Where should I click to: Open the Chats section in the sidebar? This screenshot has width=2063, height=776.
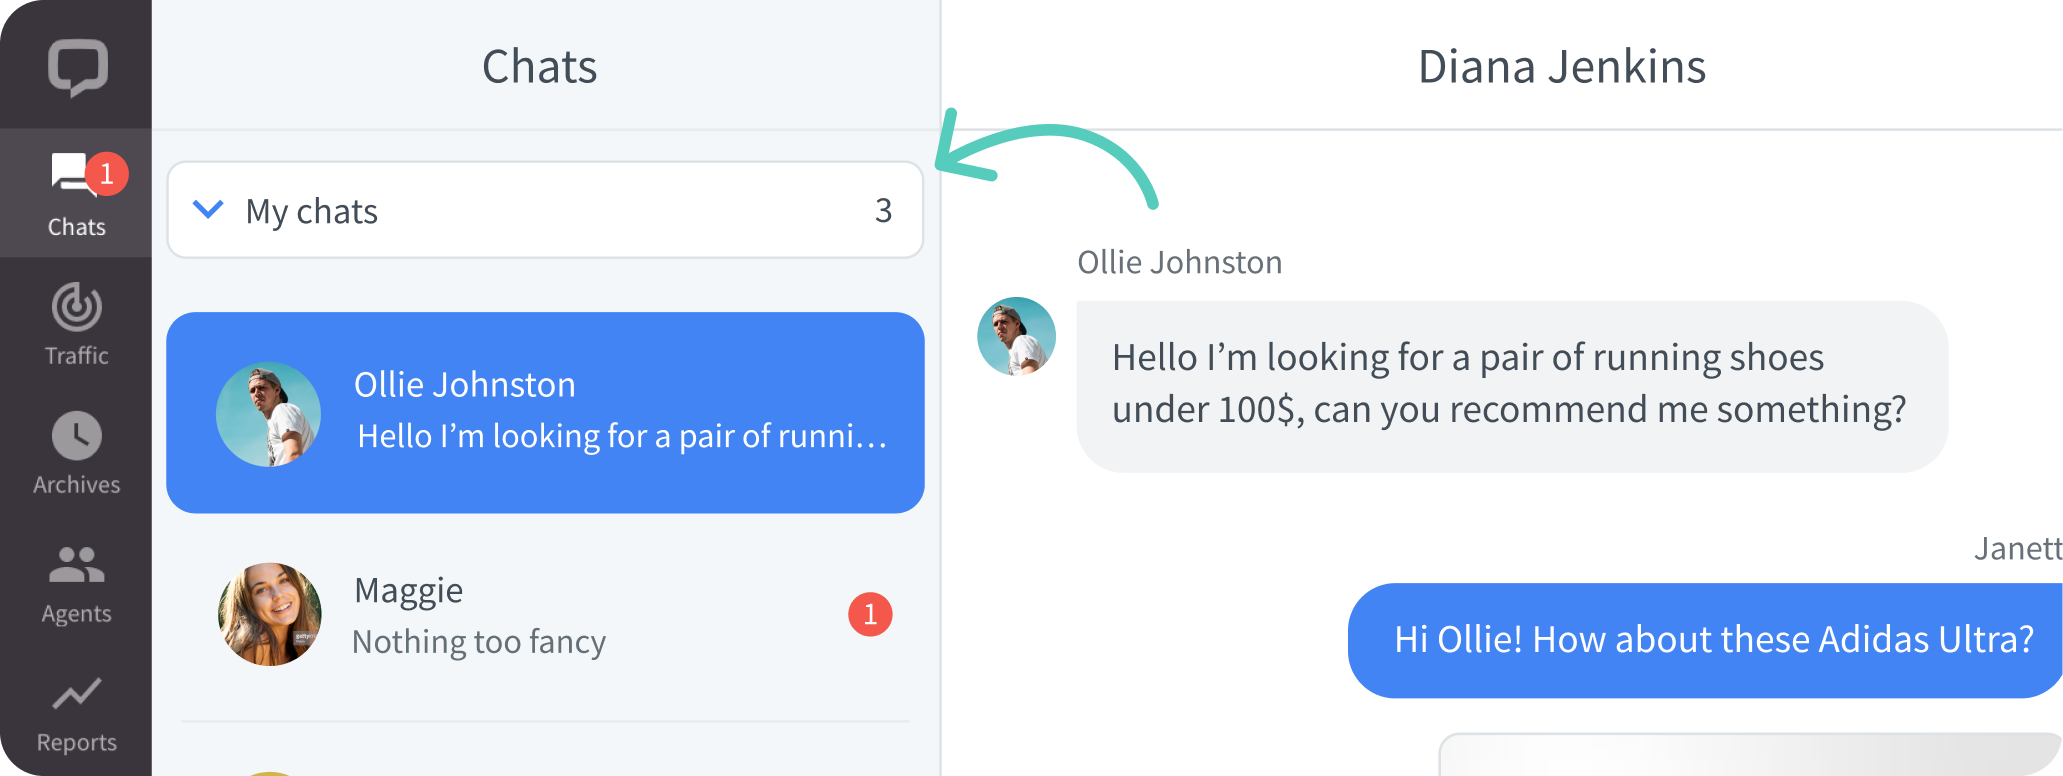(x=76, y=193)
